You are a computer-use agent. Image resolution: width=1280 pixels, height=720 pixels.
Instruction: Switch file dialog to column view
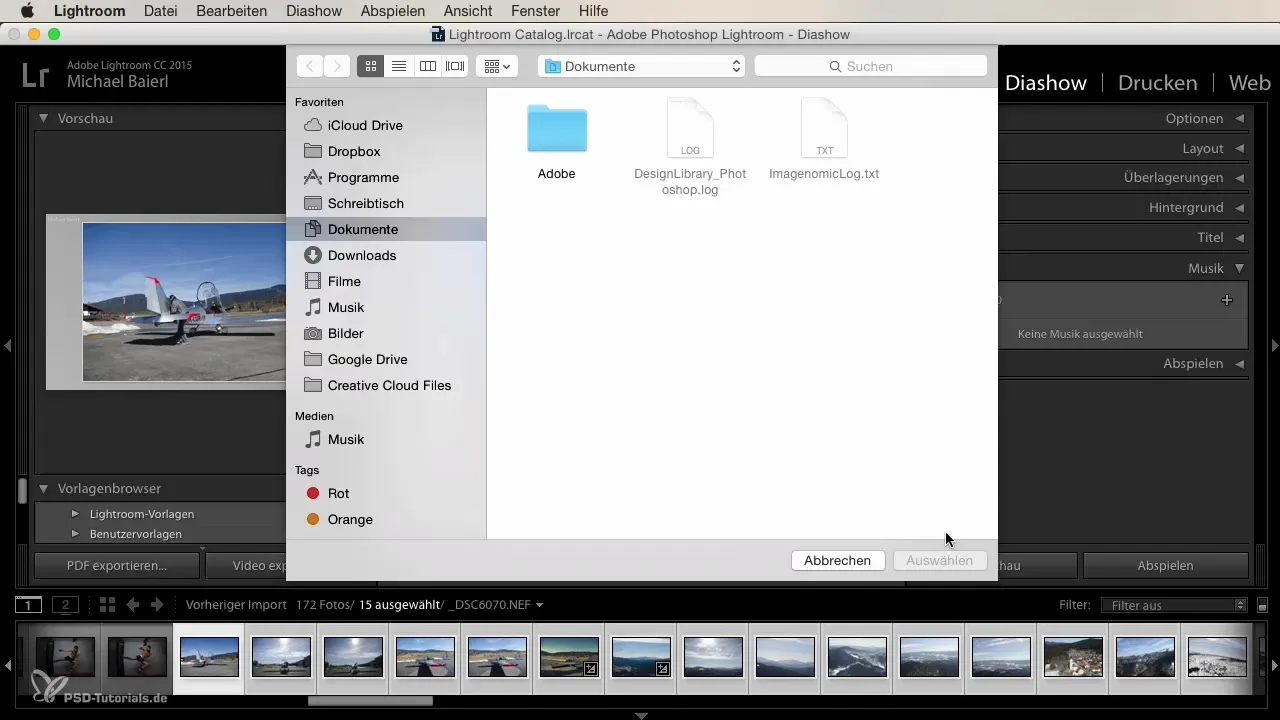[x=427, y=66]
